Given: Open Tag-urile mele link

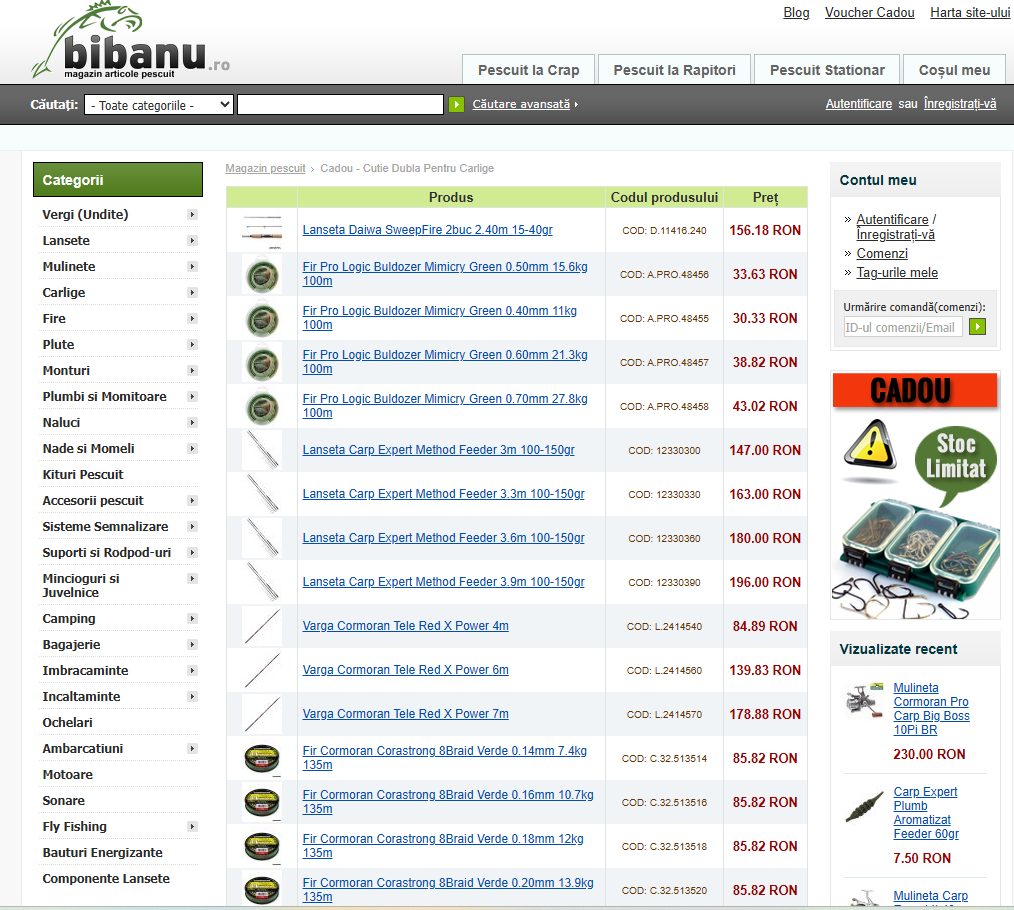Looking at the screenshot, I should pyautogui.click(x=897, y=272).
